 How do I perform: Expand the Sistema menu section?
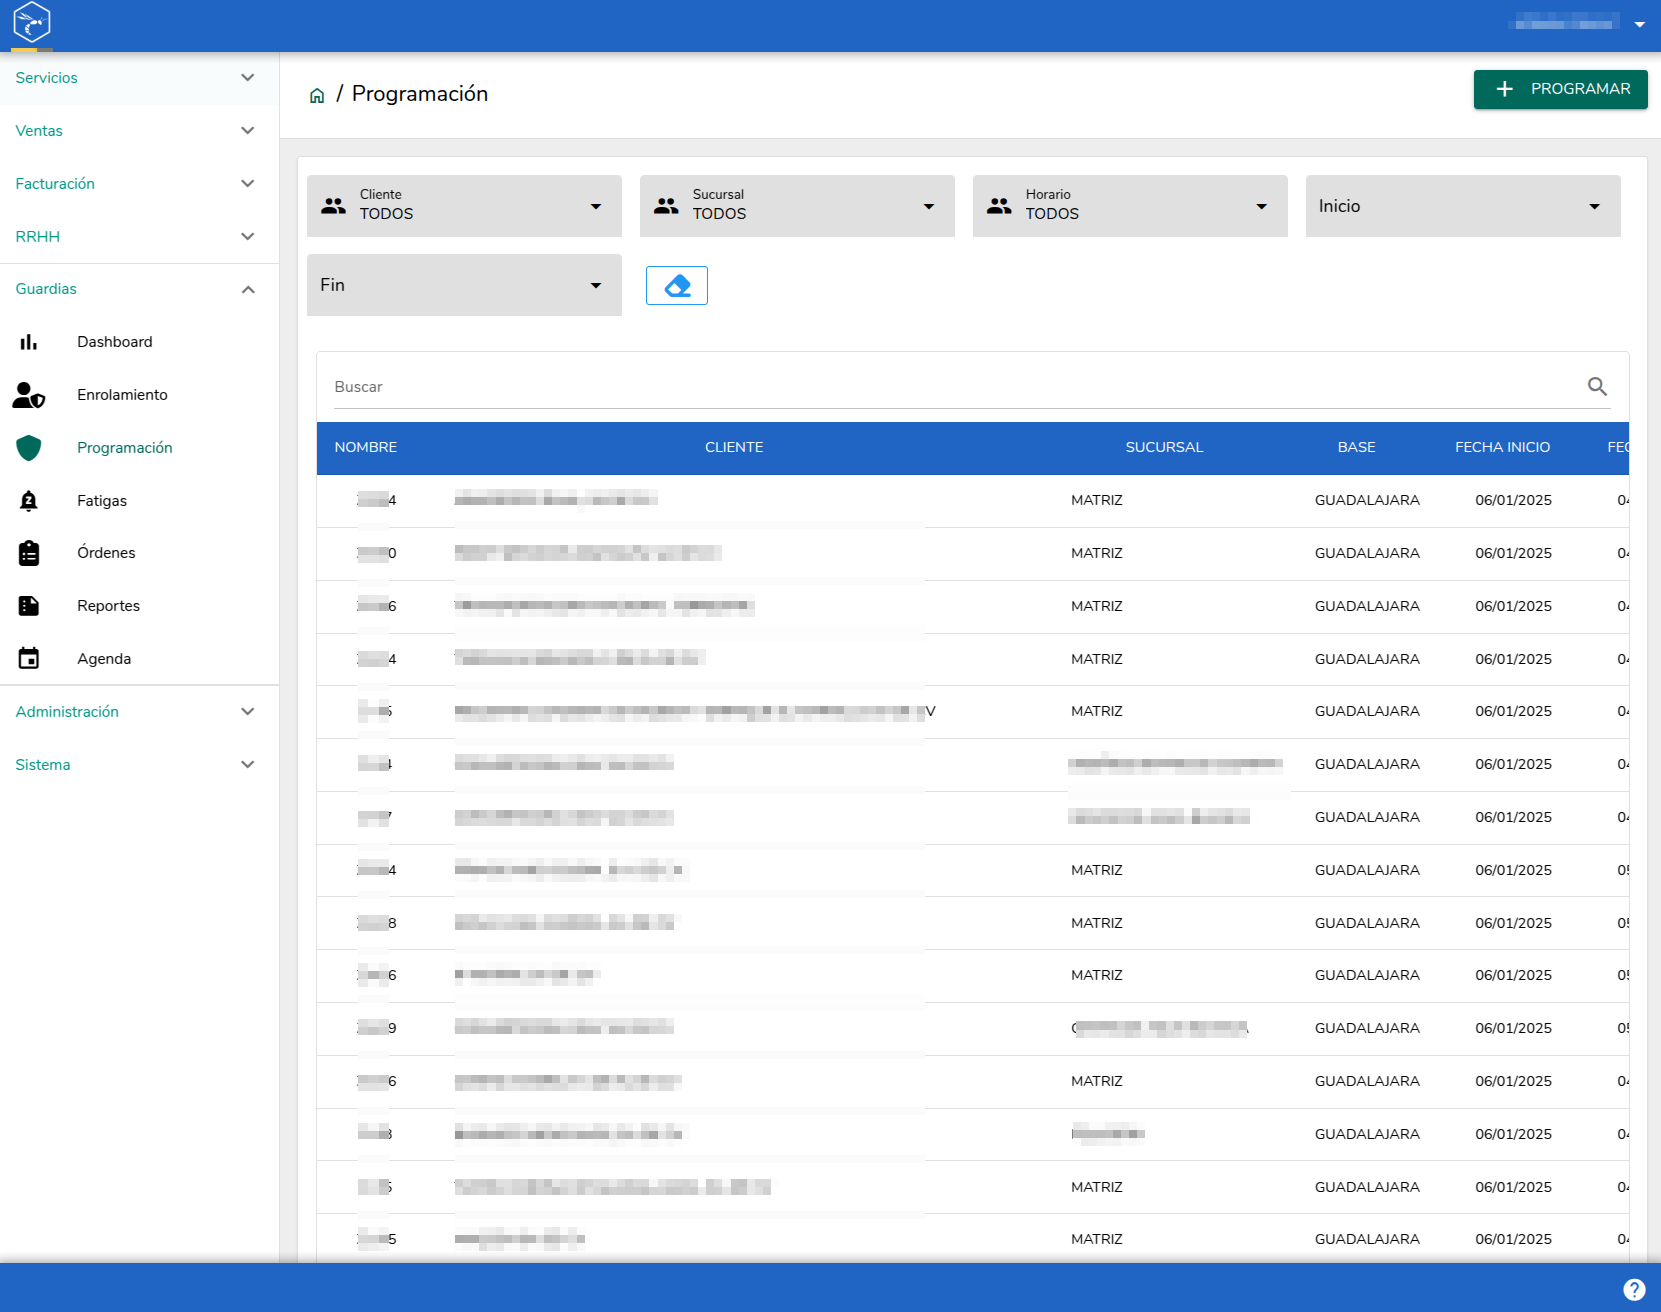[x=139, y=765]
